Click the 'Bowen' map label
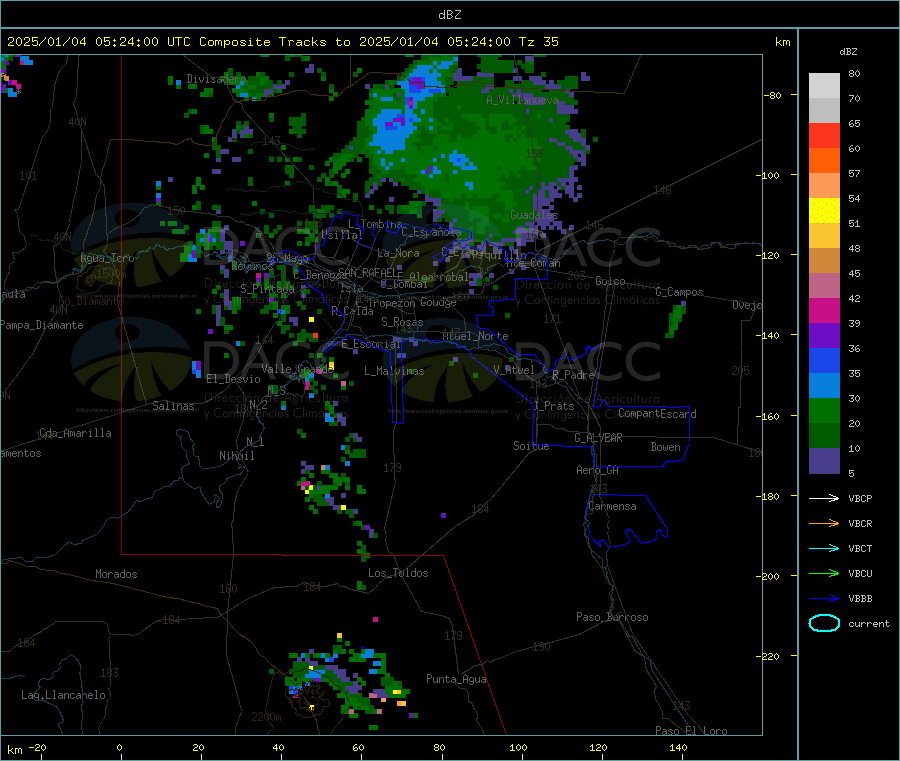The height and width of the screenshot is (761, 900). point(665,447)
